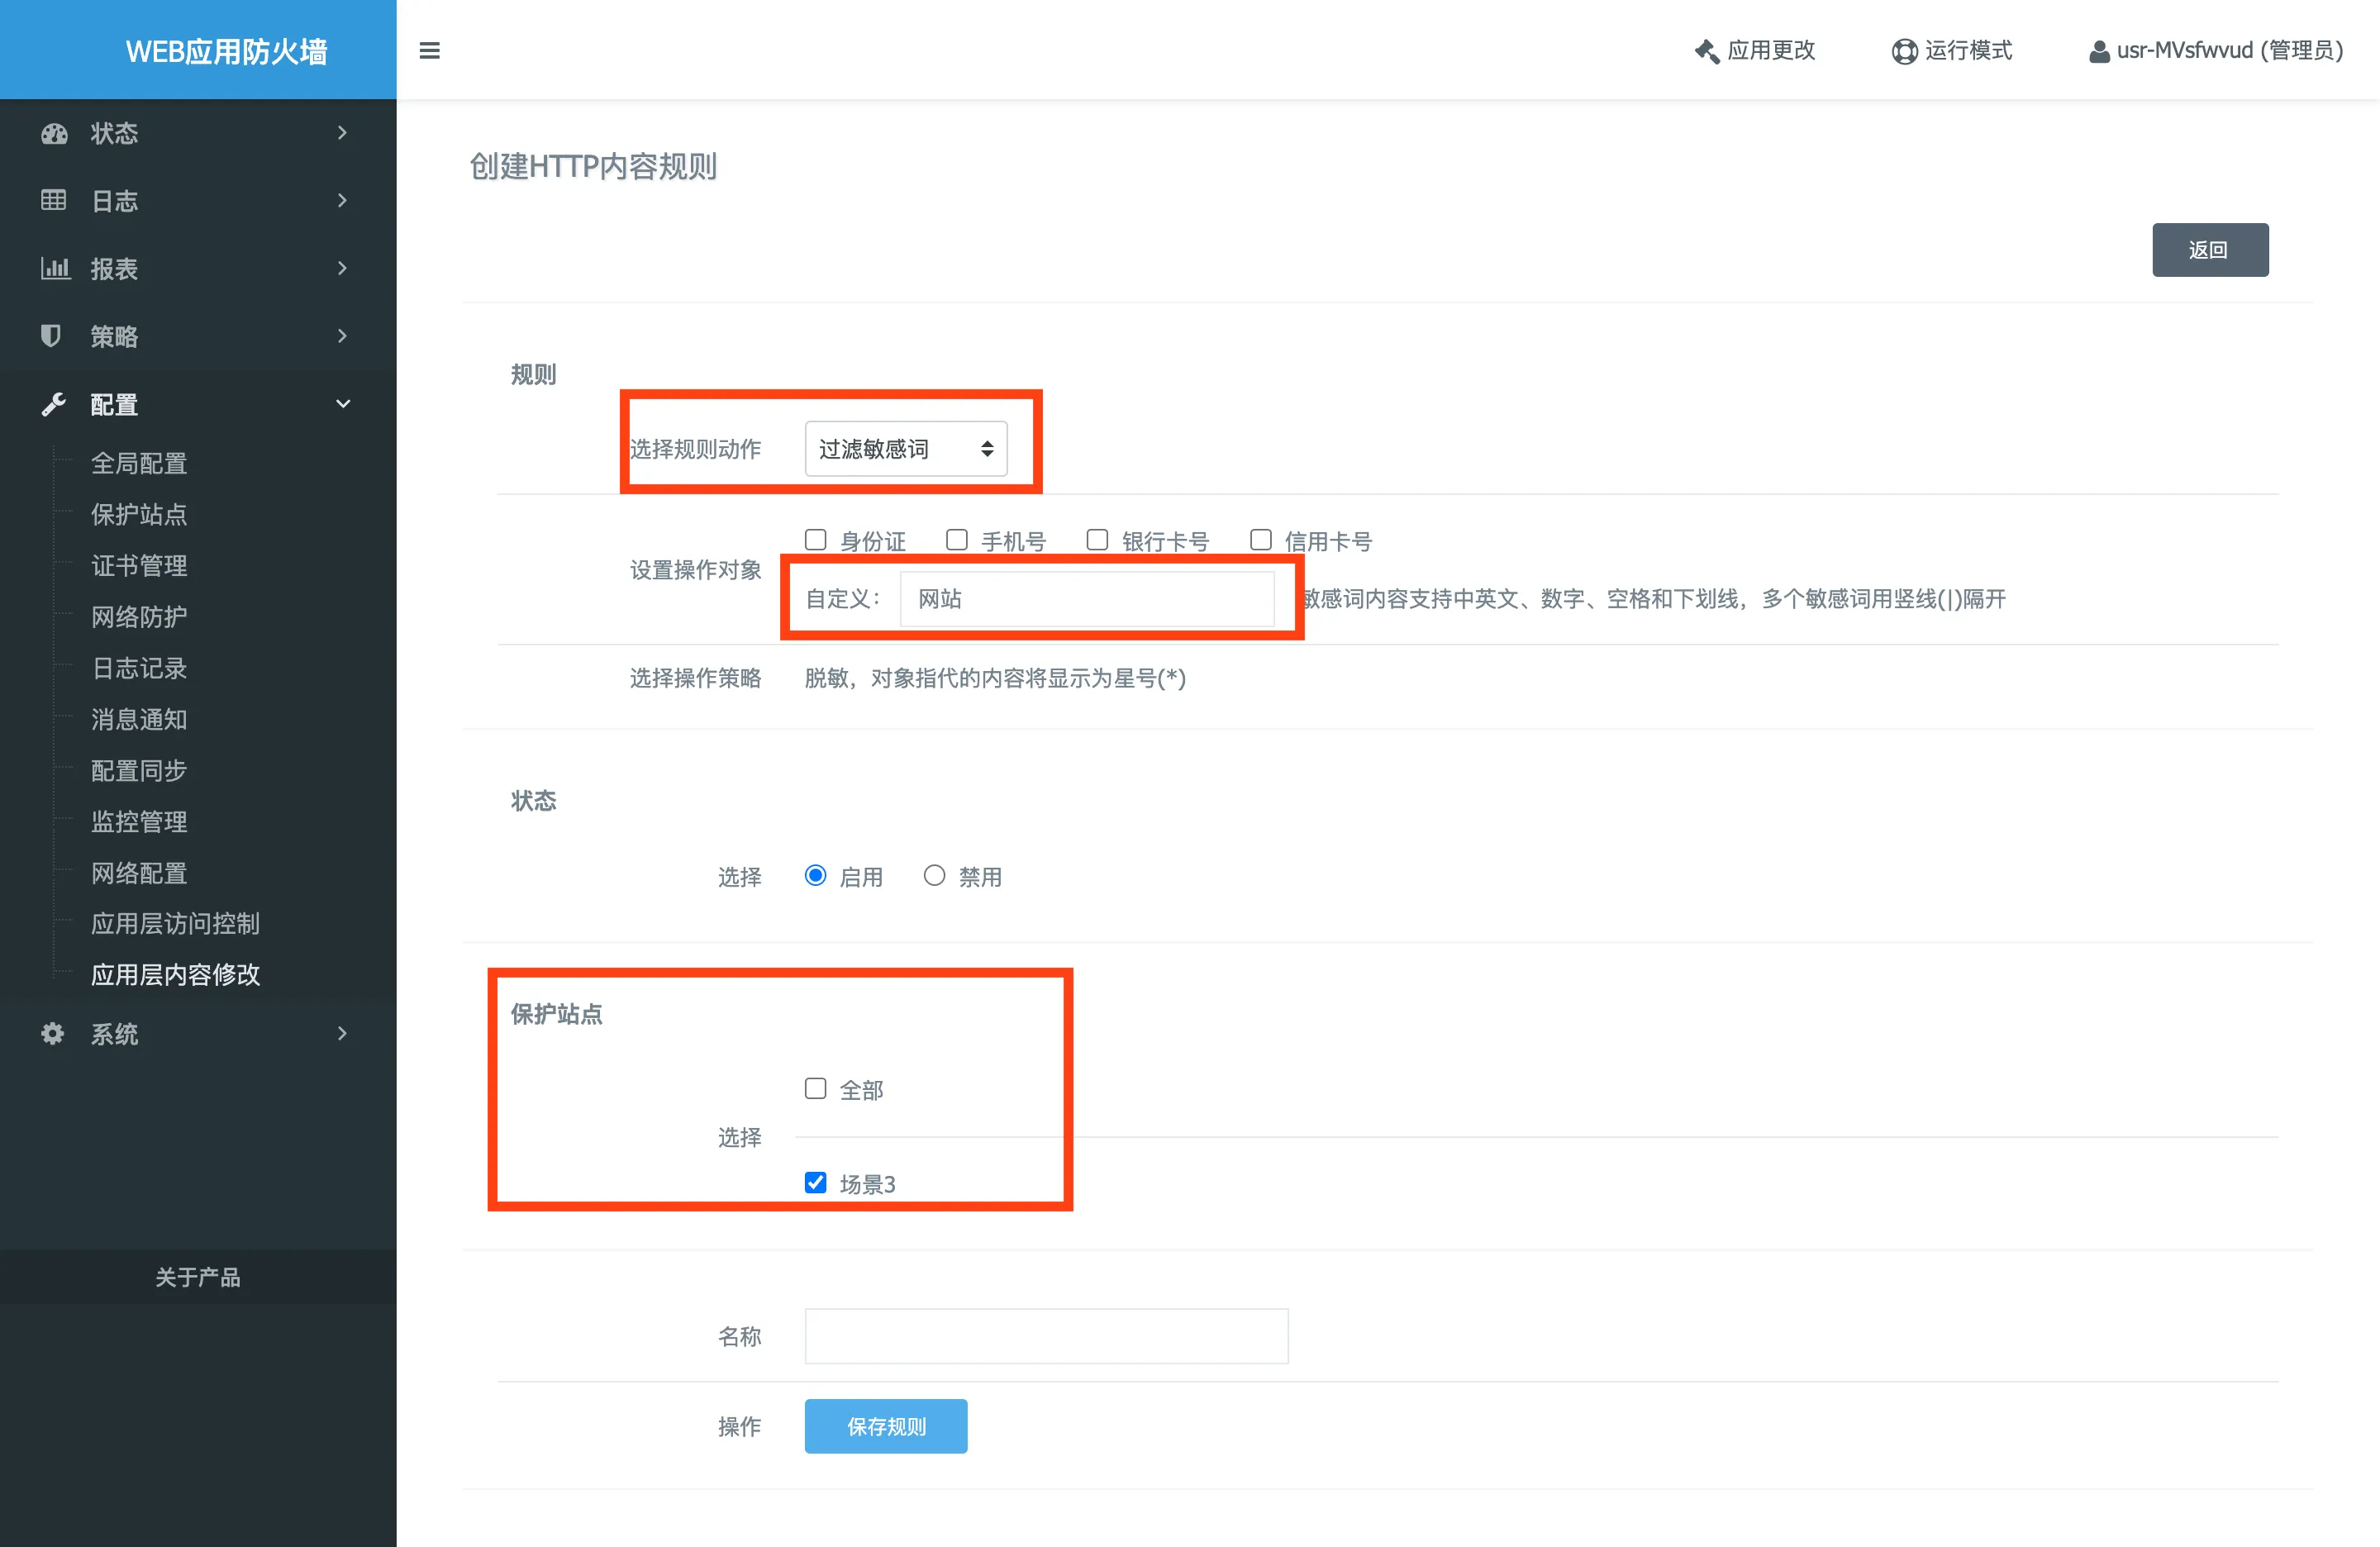Go to 应用层访问控制 submenu item
2380x1547 pixels.
(175, 923)
